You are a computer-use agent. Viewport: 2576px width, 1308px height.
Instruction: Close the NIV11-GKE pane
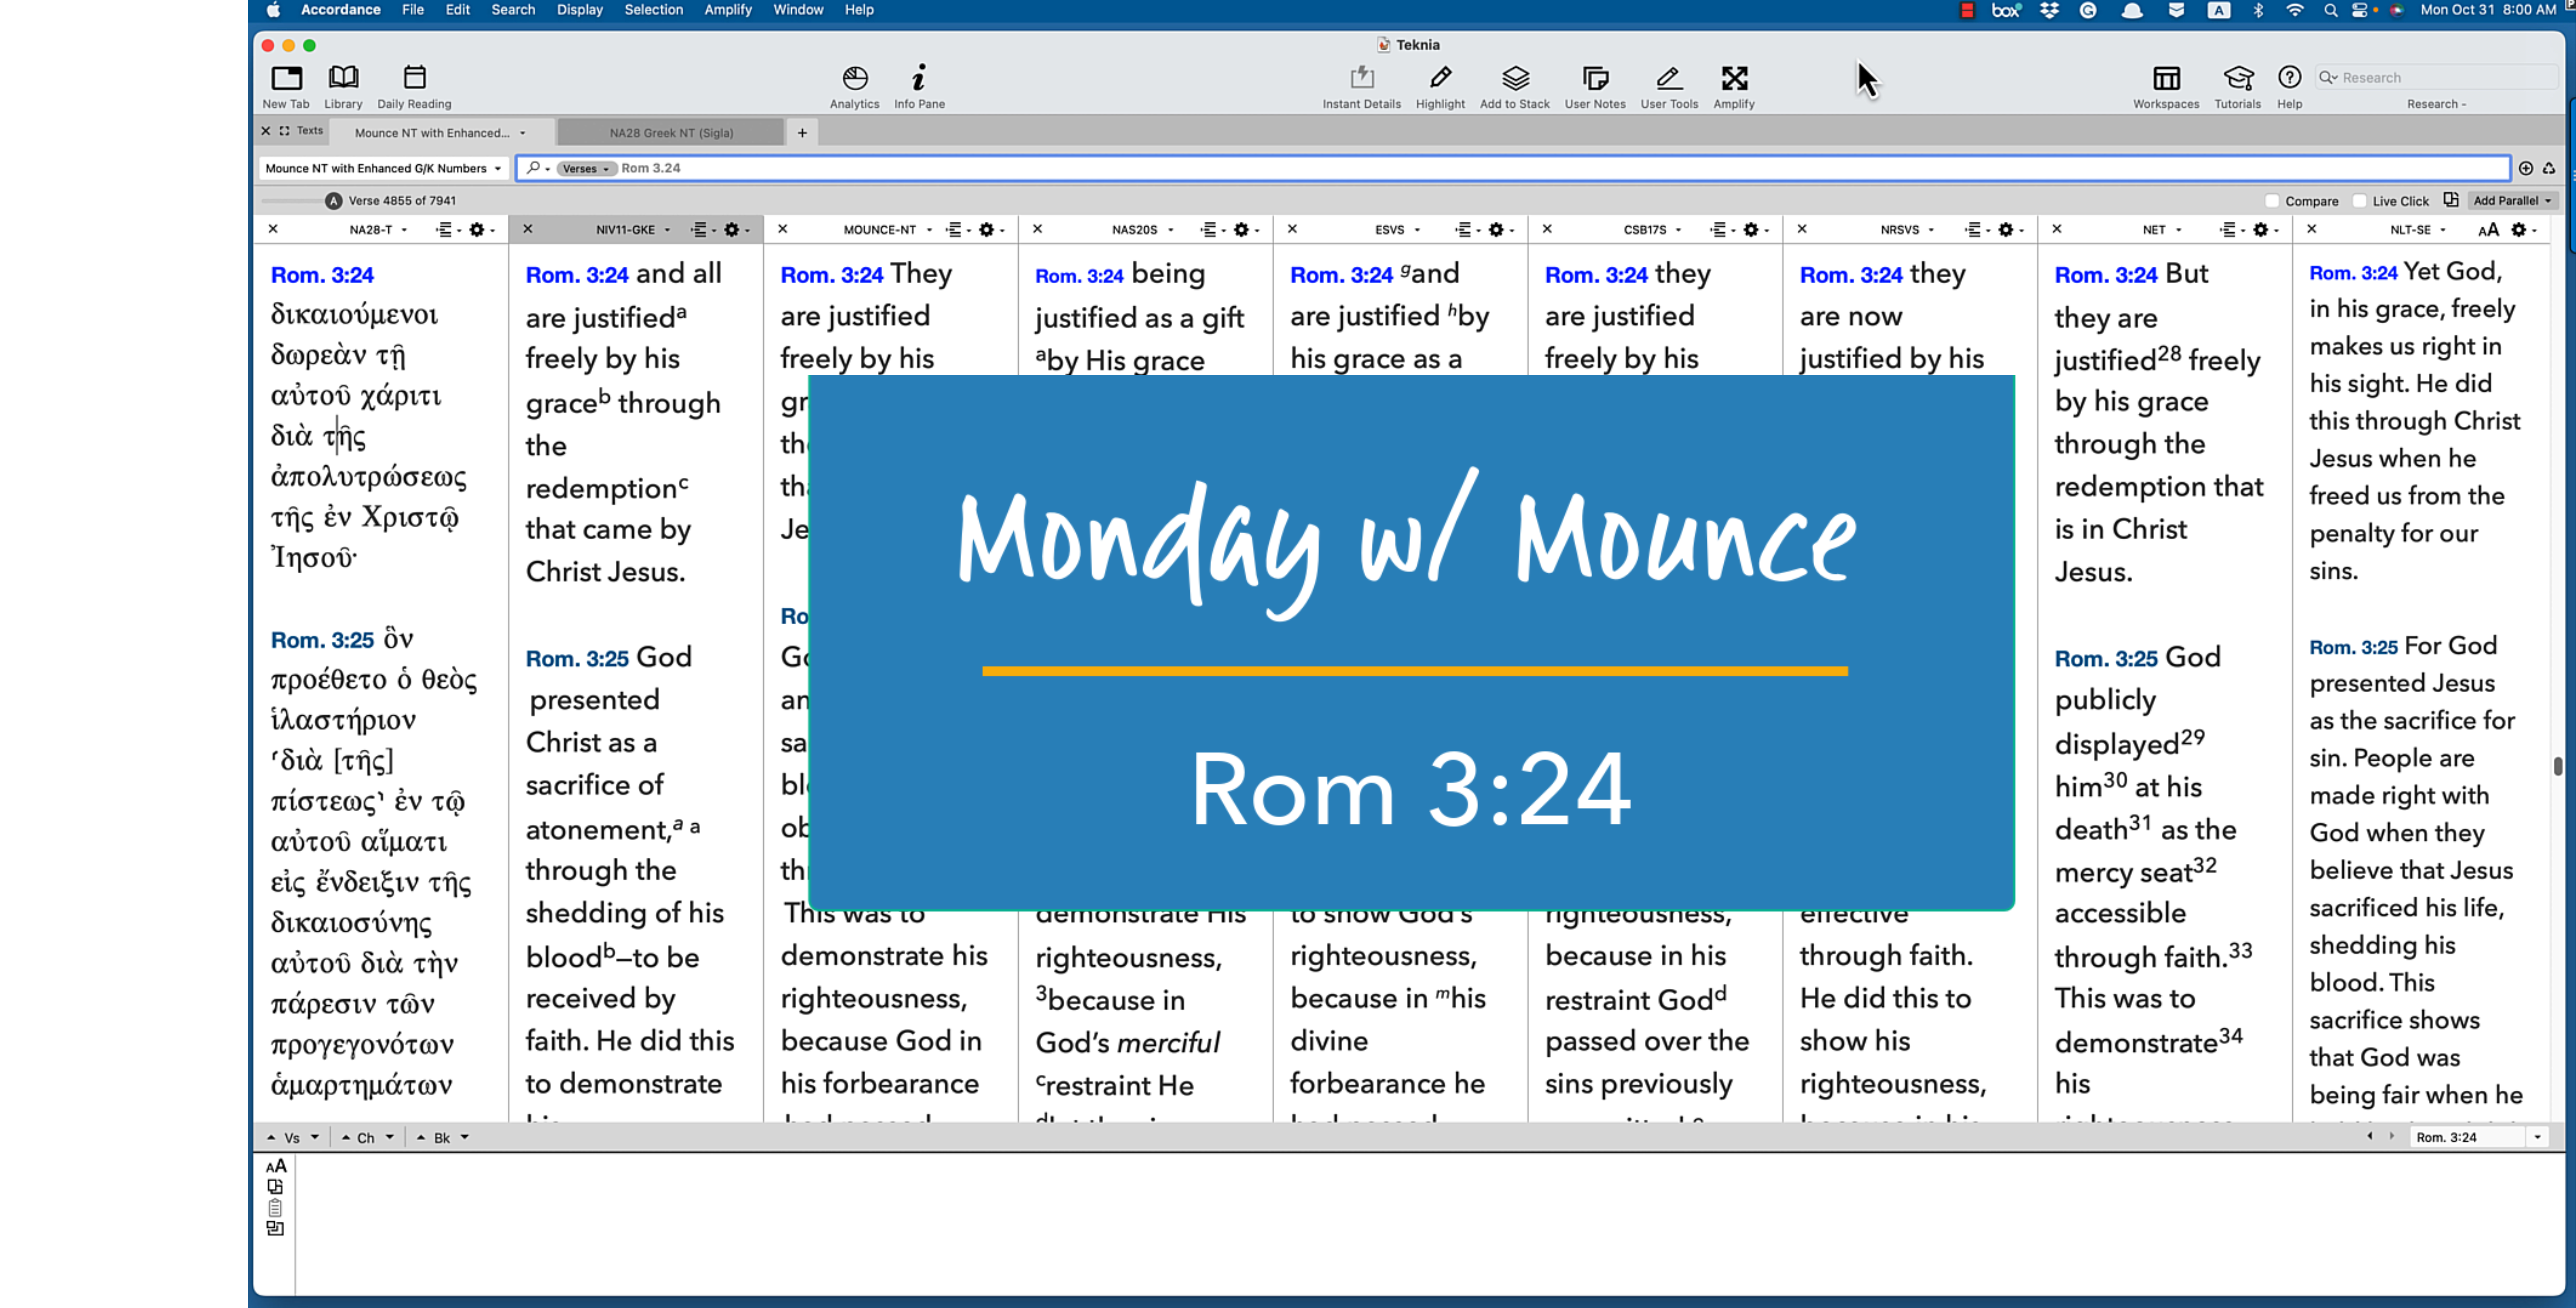[x=528, y=229]
